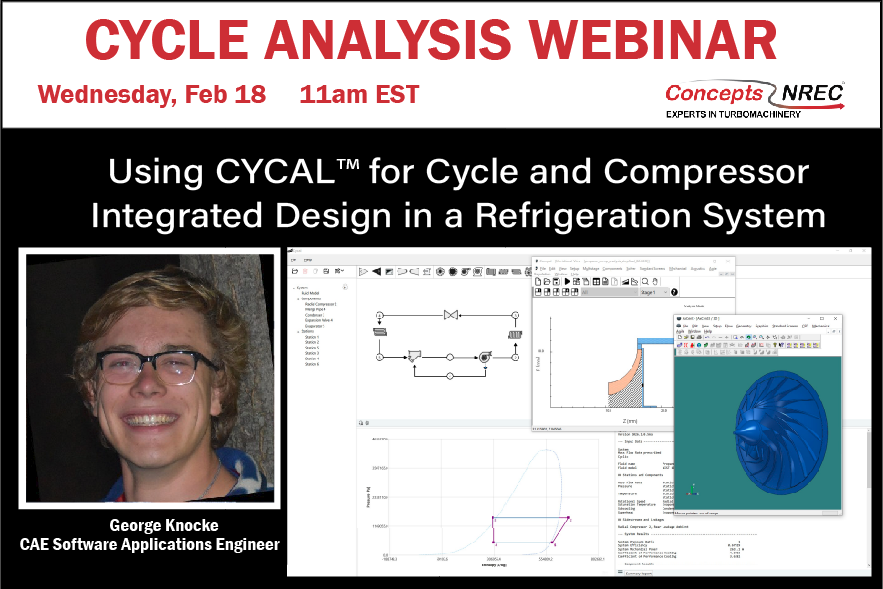Click the red Delete icon in CYCAL toolbar
The width and height of the screenshot is (883, 589).
pyautogui.click(x=305, y=271)
